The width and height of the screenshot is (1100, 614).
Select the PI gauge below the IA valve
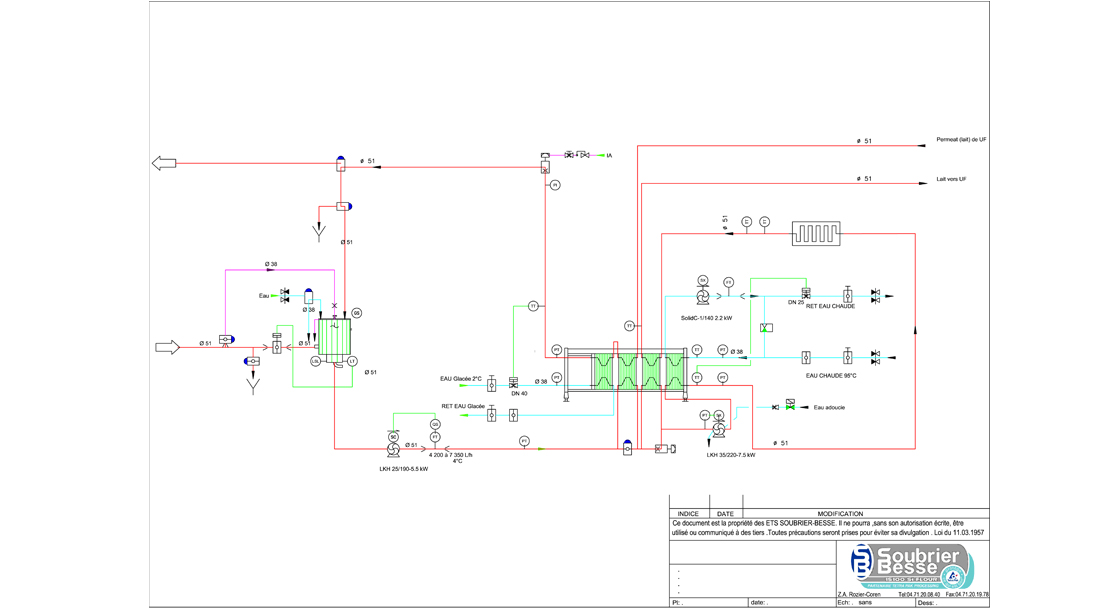click(x=555, y=185)
